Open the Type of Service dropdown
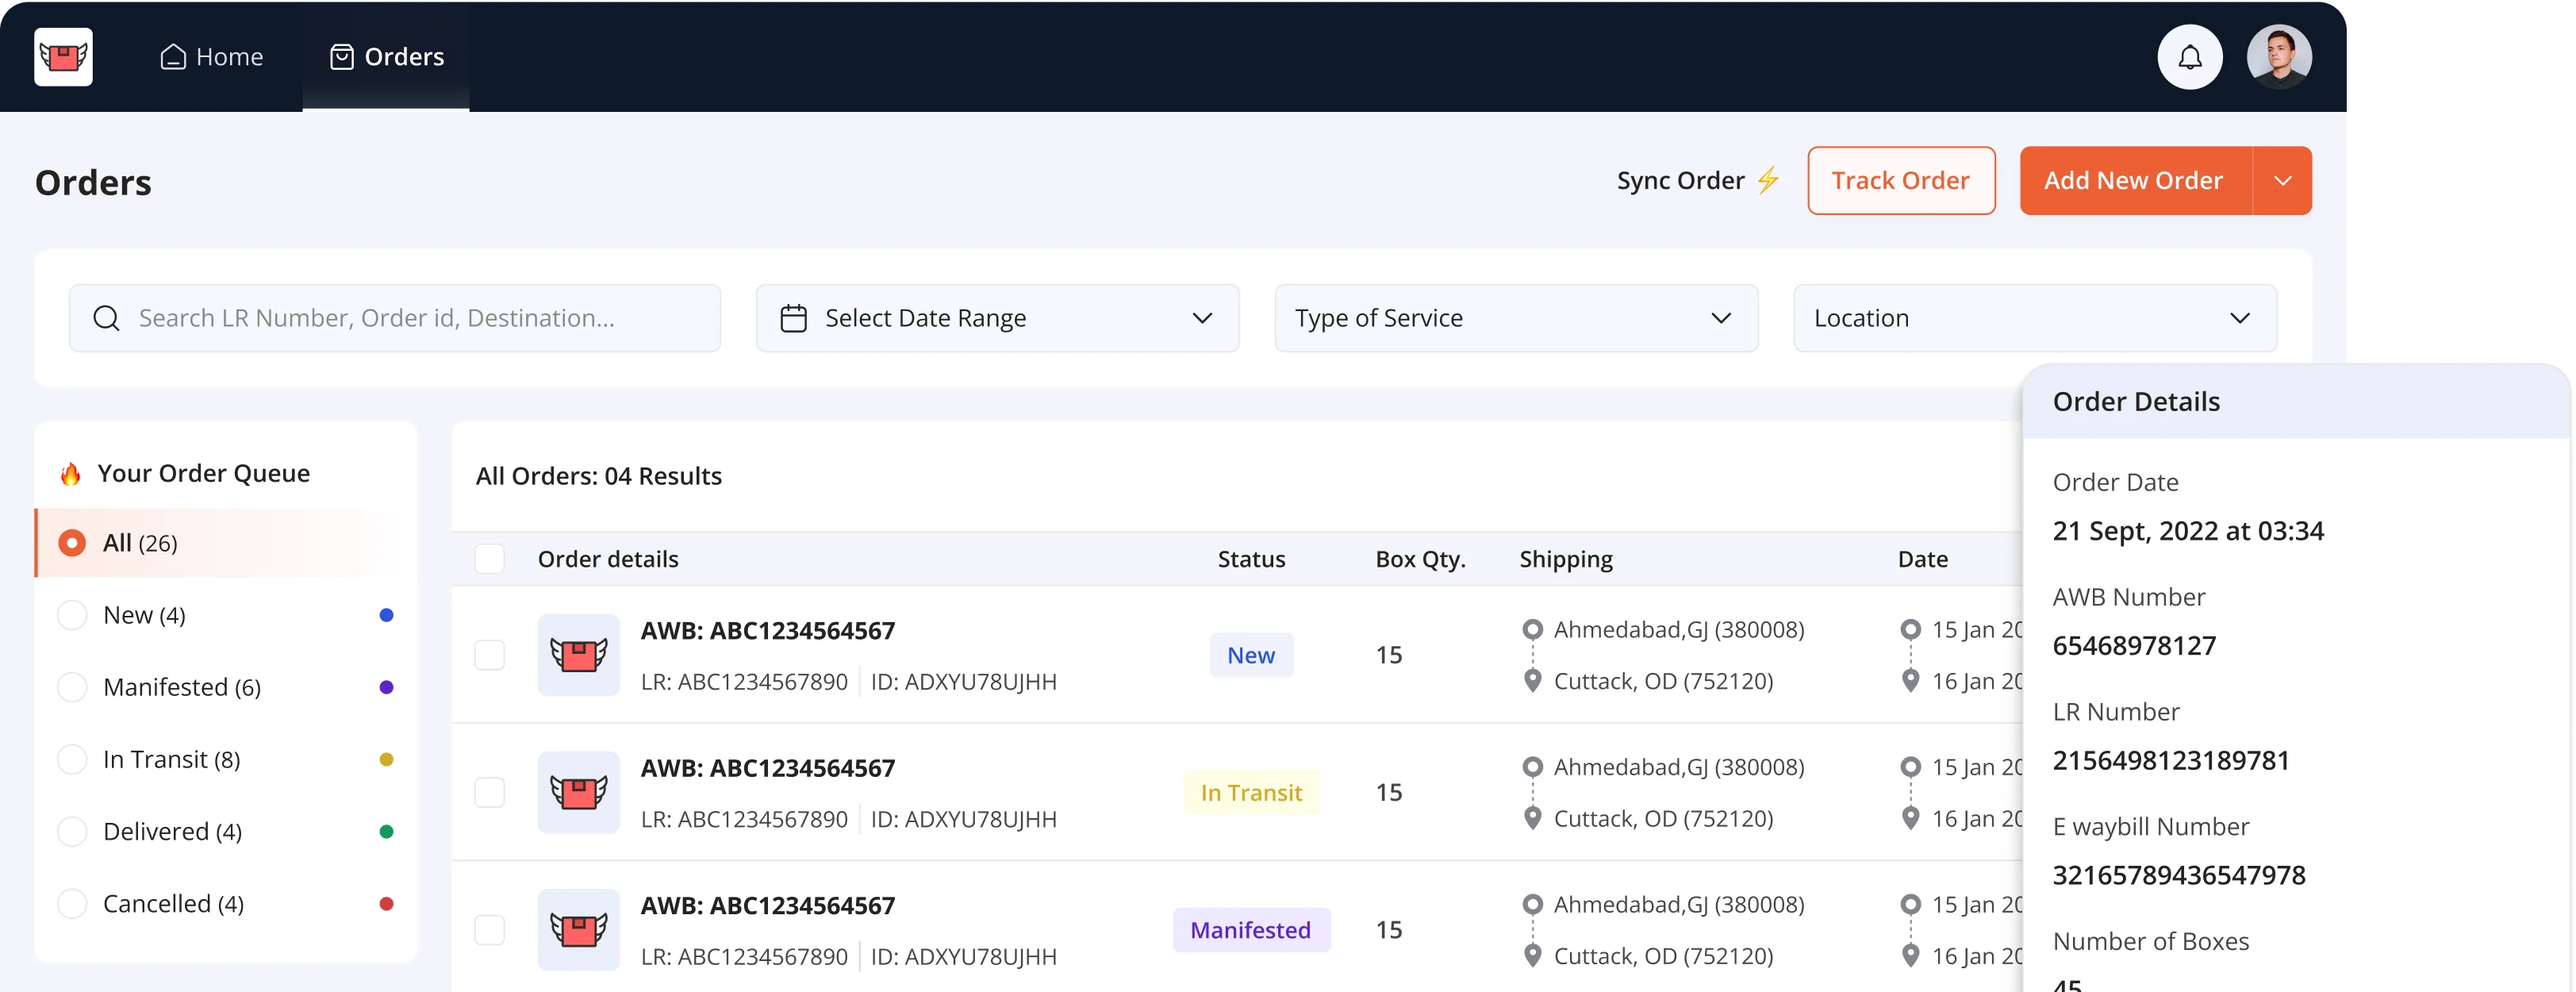This screenshot has width=2576, height=992. click(x=1515, y=318)
